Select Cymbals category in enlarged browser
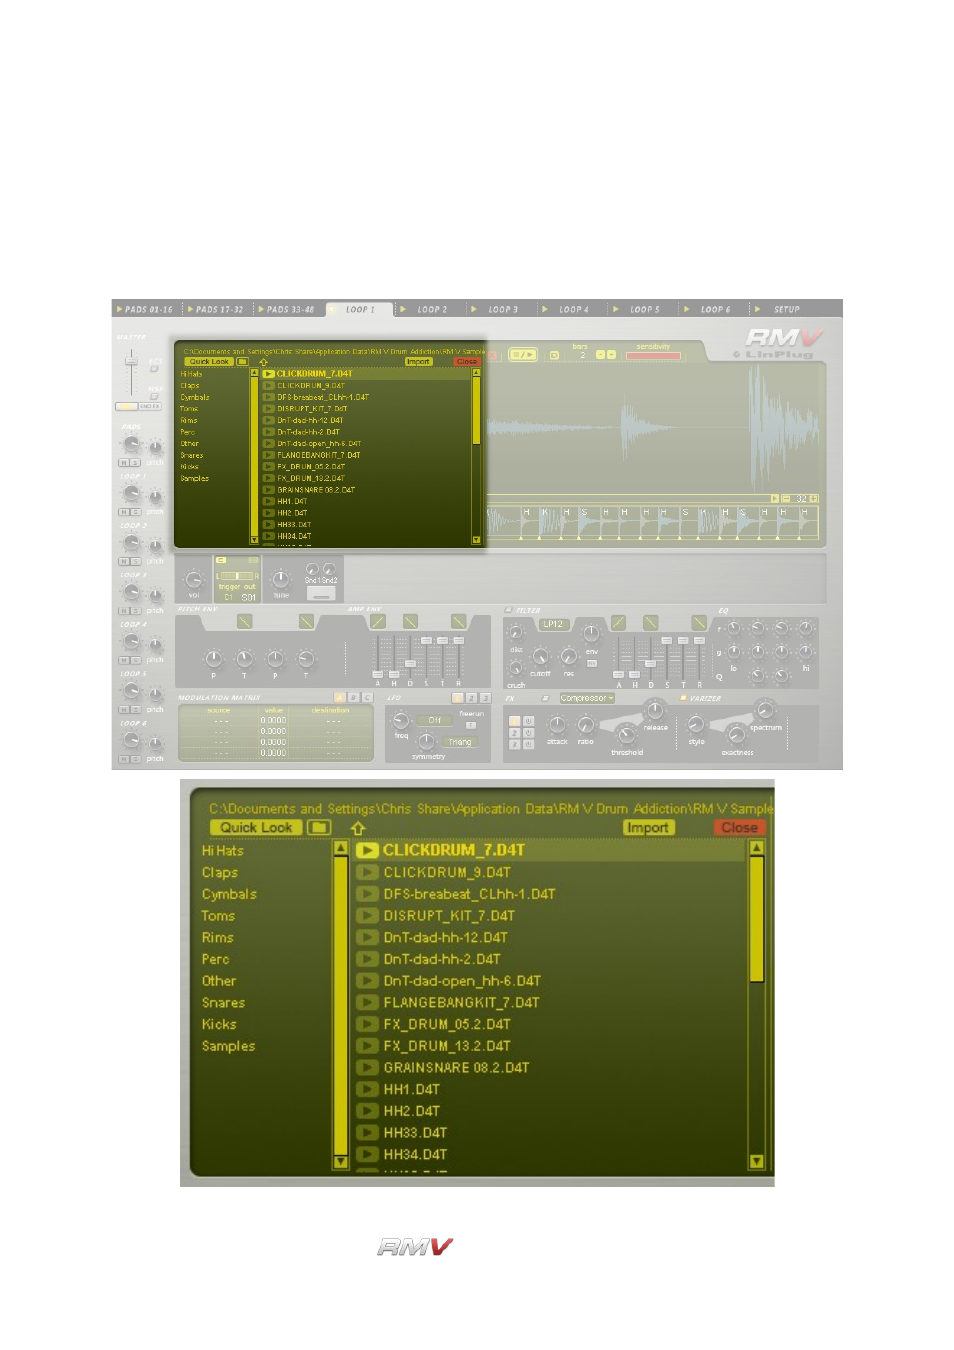This screenshot has height=1350, width=954. point(229,894)
